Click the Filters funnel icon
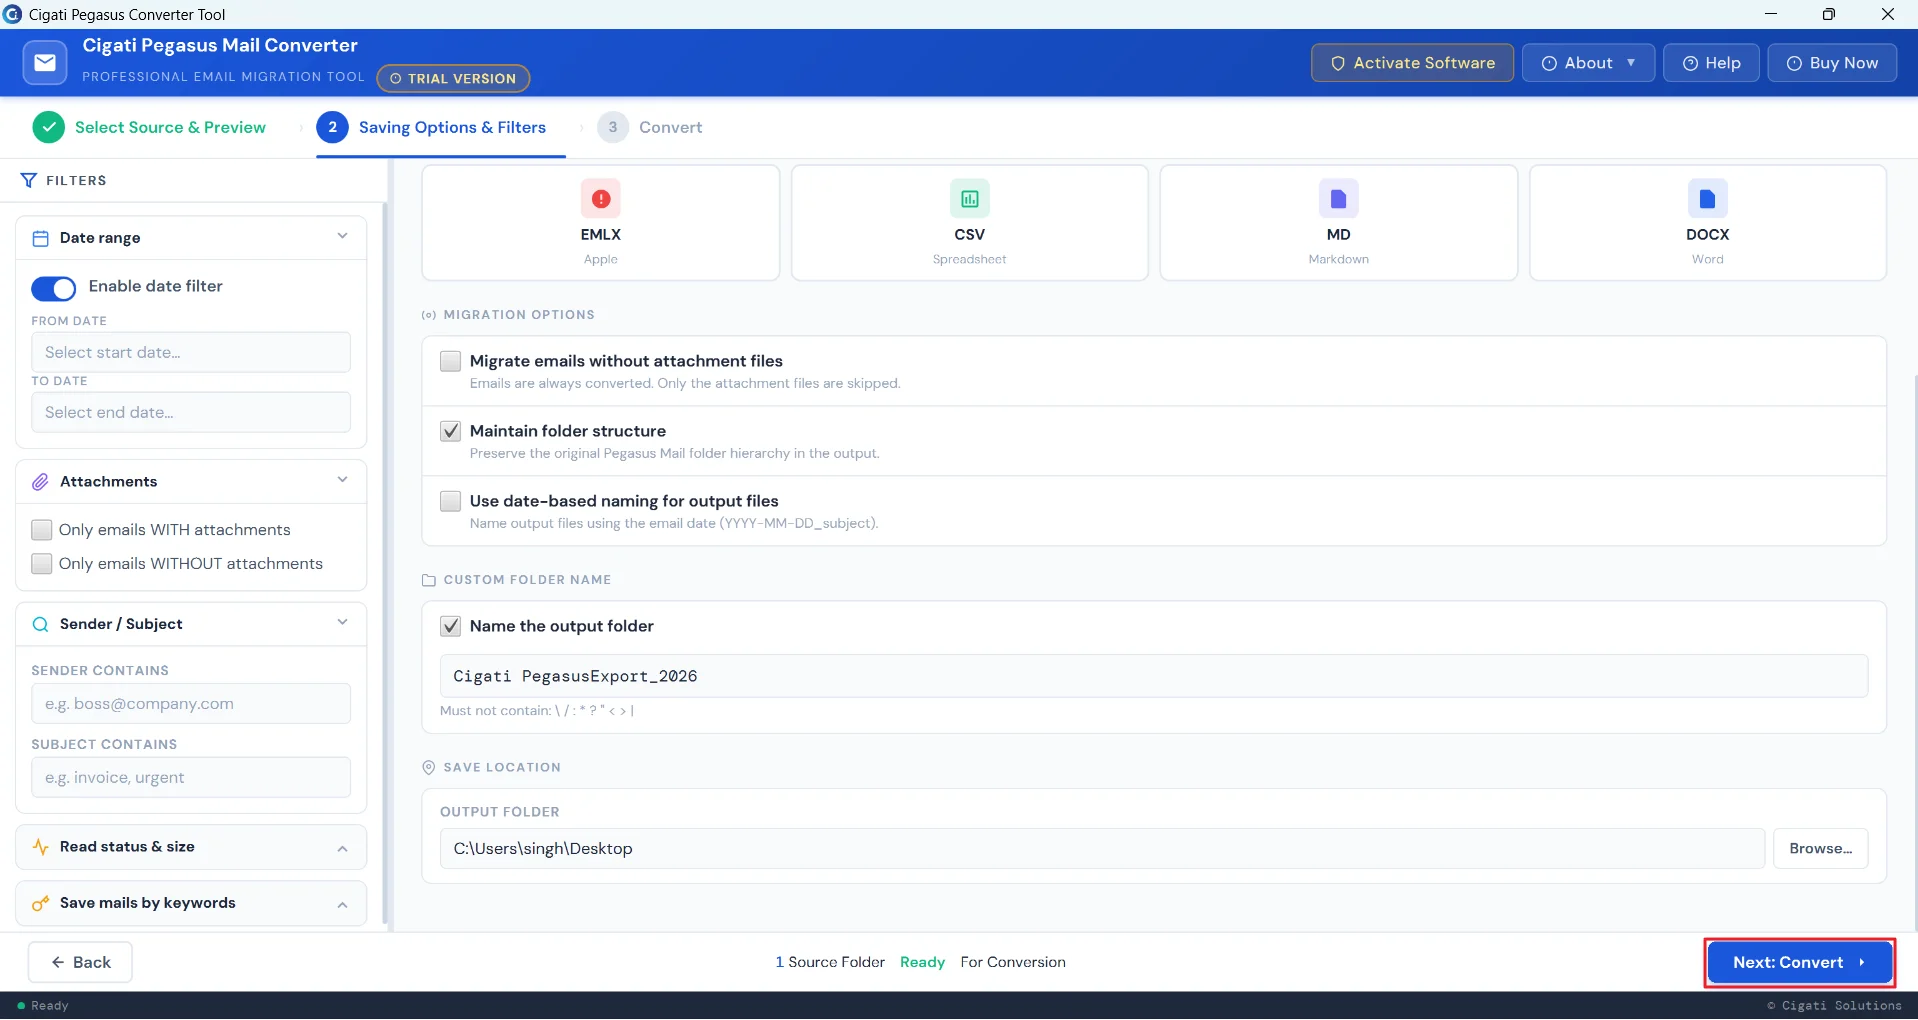Viewport: 1918px width, 1020px height. pos(28,180)
